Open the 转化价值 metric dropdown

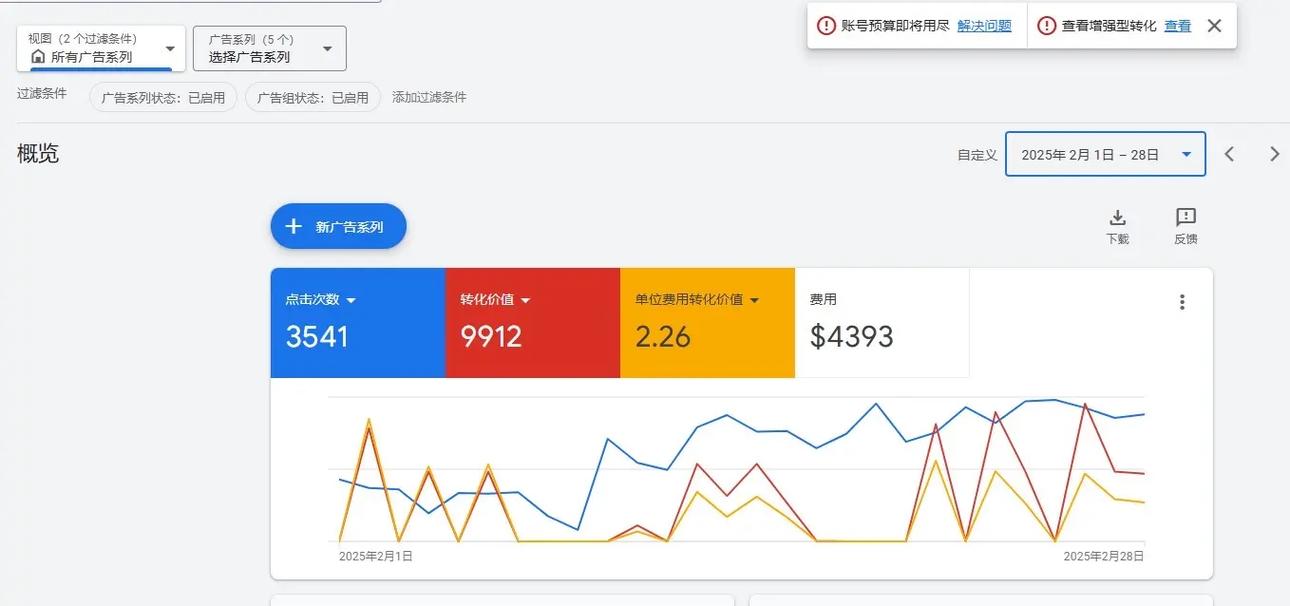click(x=525, y=298)
